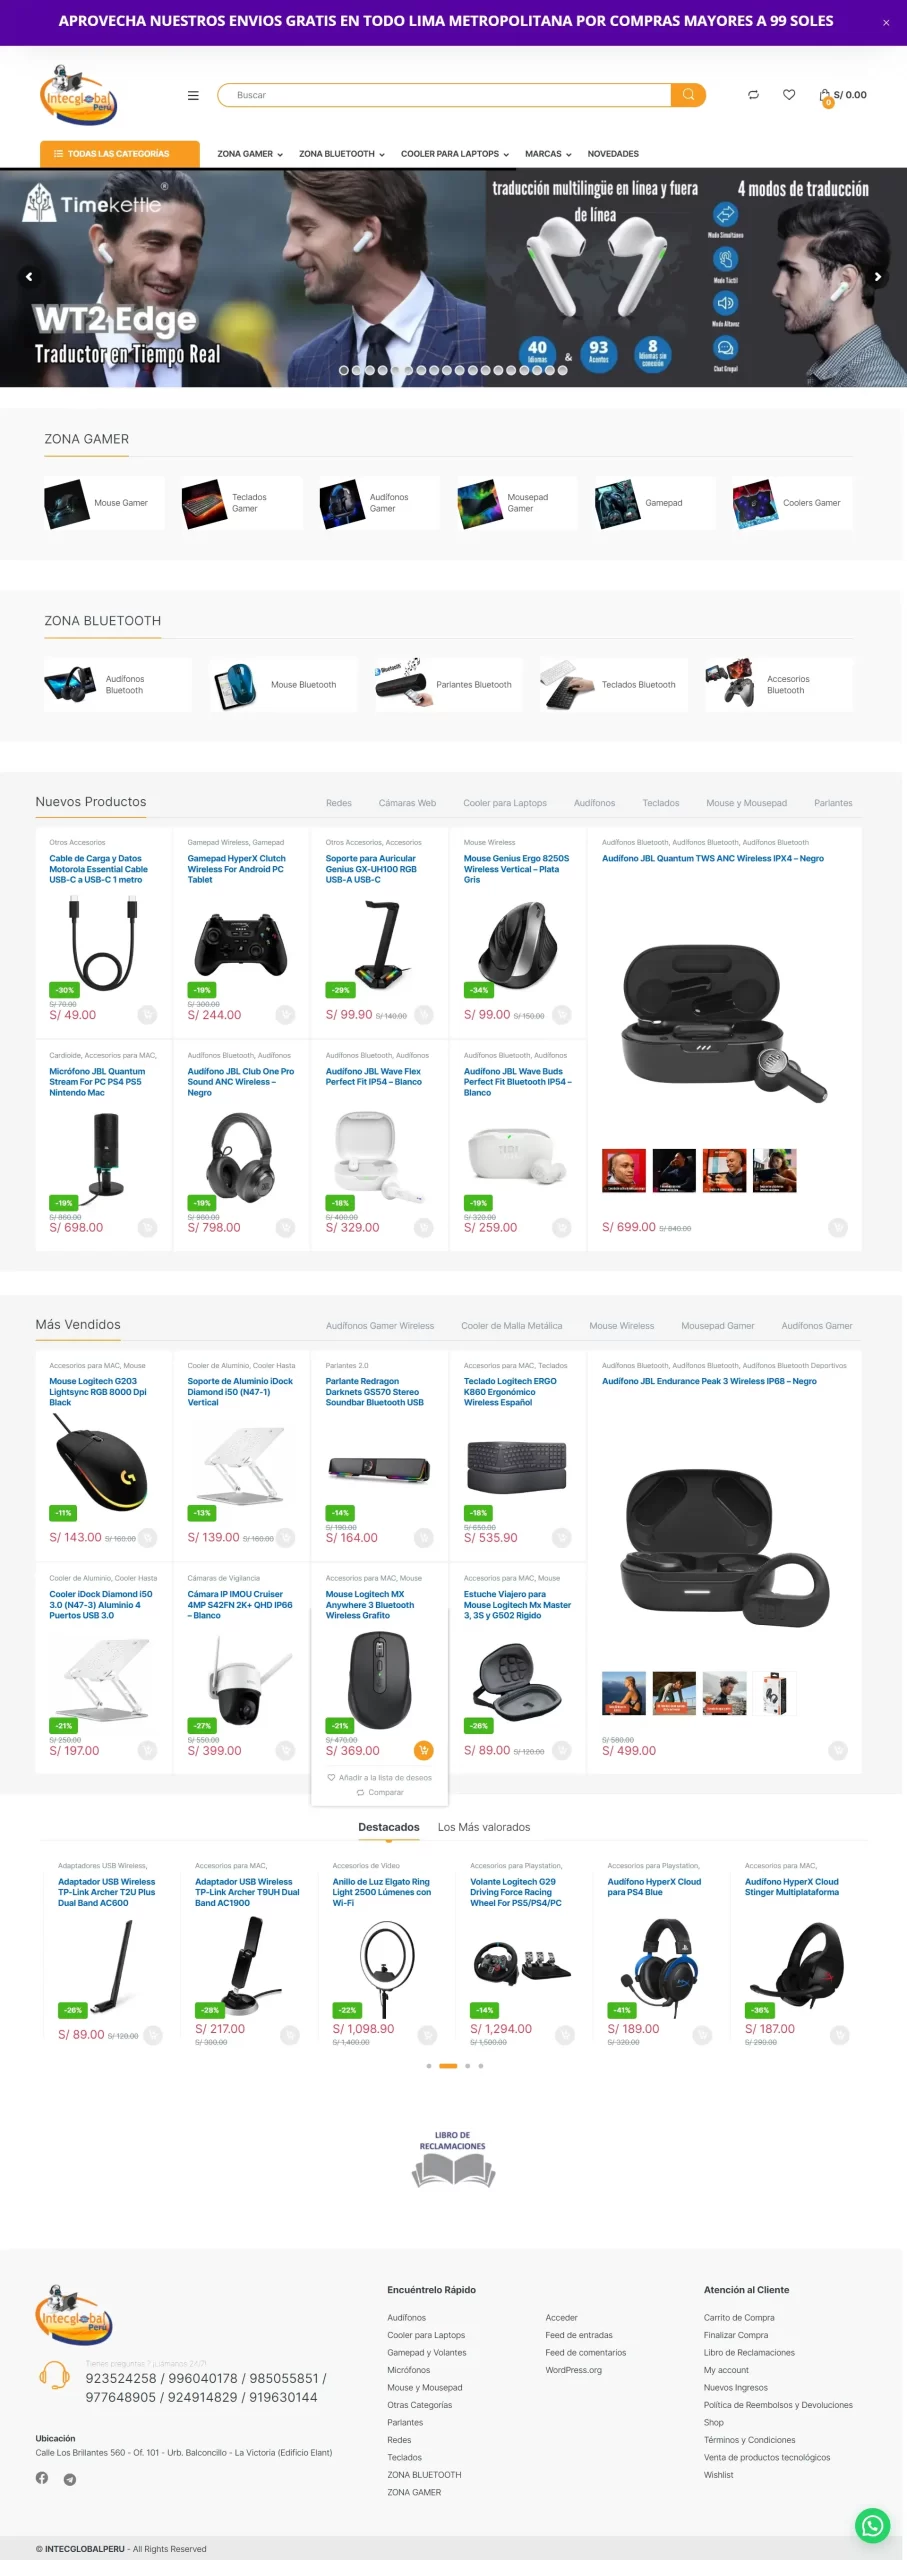Expand the ZONA GAMER dropdown menu
Image resolution: width=907 pixels, height=2560 pixels.
pyautogui.click(x=250, y=154)
